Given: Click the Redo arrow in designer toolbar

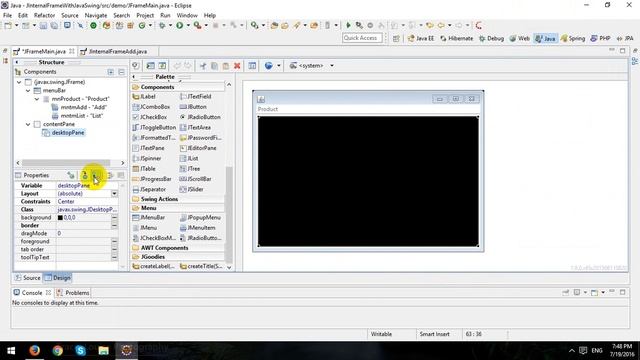Looking at the screenshot, I should click(187, 66).
